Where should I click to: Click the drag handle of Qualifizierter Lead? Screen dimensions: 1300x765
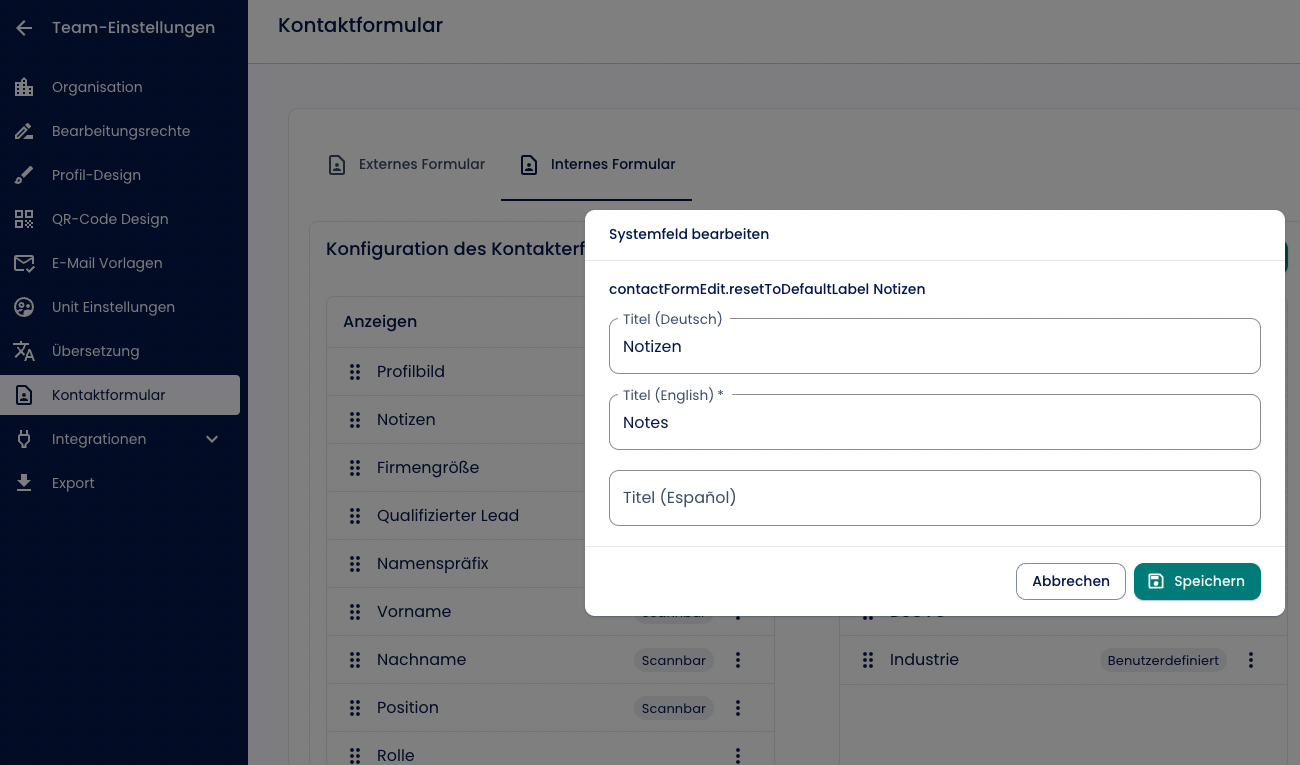(x=355, y=516)
